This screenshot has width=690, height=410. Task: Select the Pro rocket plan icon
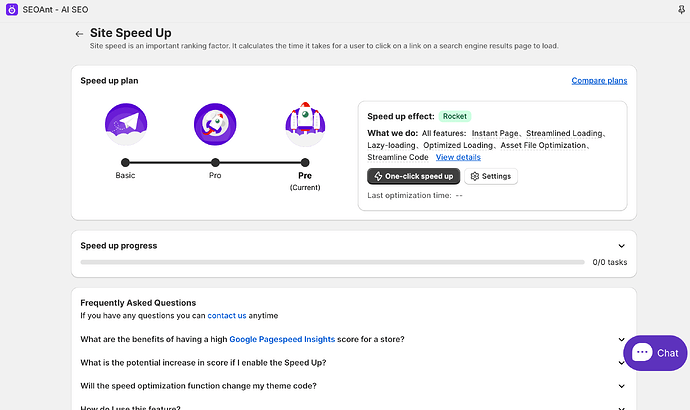click(215, 124)
